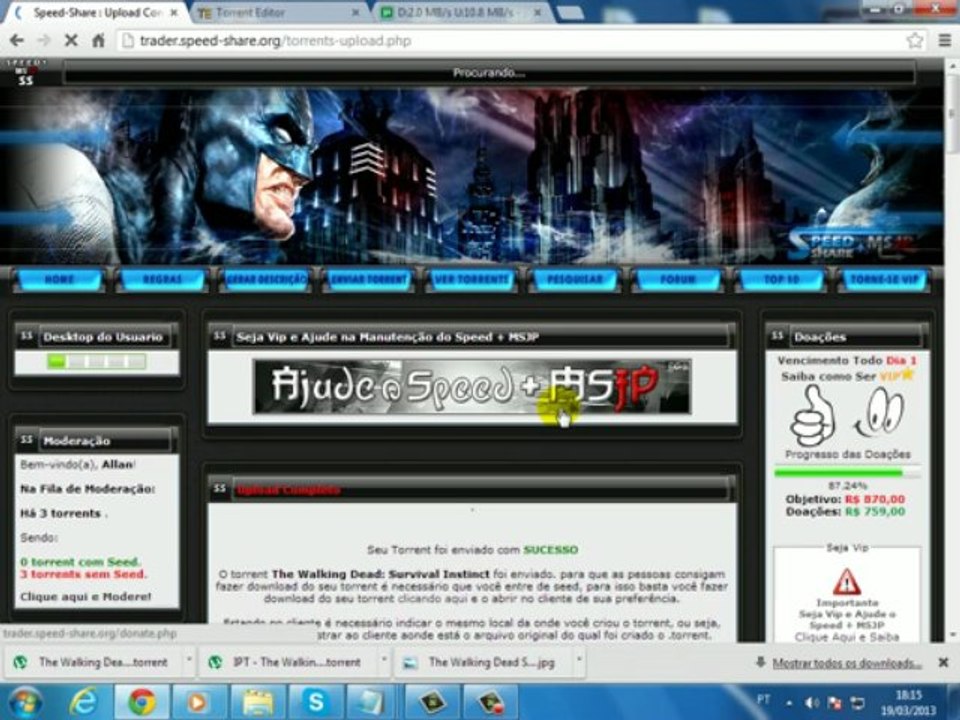Stop page loading with the X icon
This screenshot has height=720, width=960.
click(x=71, y=41)
